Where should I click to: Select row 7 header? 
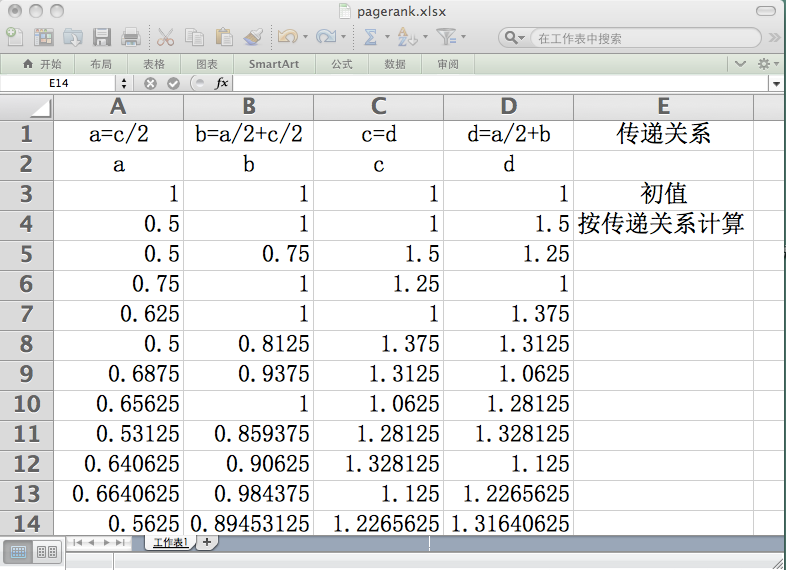coord(27,315)
